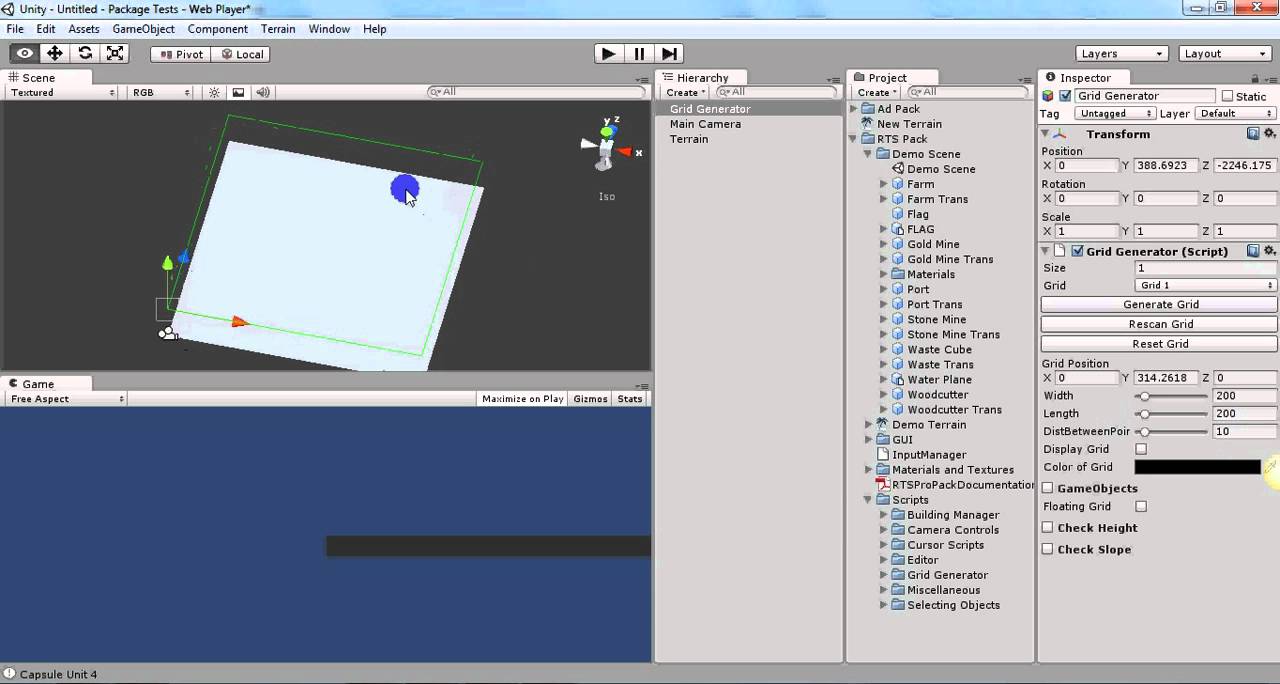Click the Step frame button
The height and width of the screenshot is (684, 1280).
pos(670,54)
